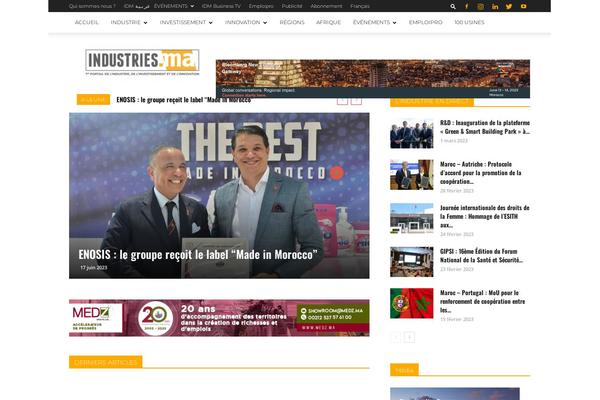Open Portugal and Morocco flags thumbnail
600x400 pixels.
click(412, 303)
